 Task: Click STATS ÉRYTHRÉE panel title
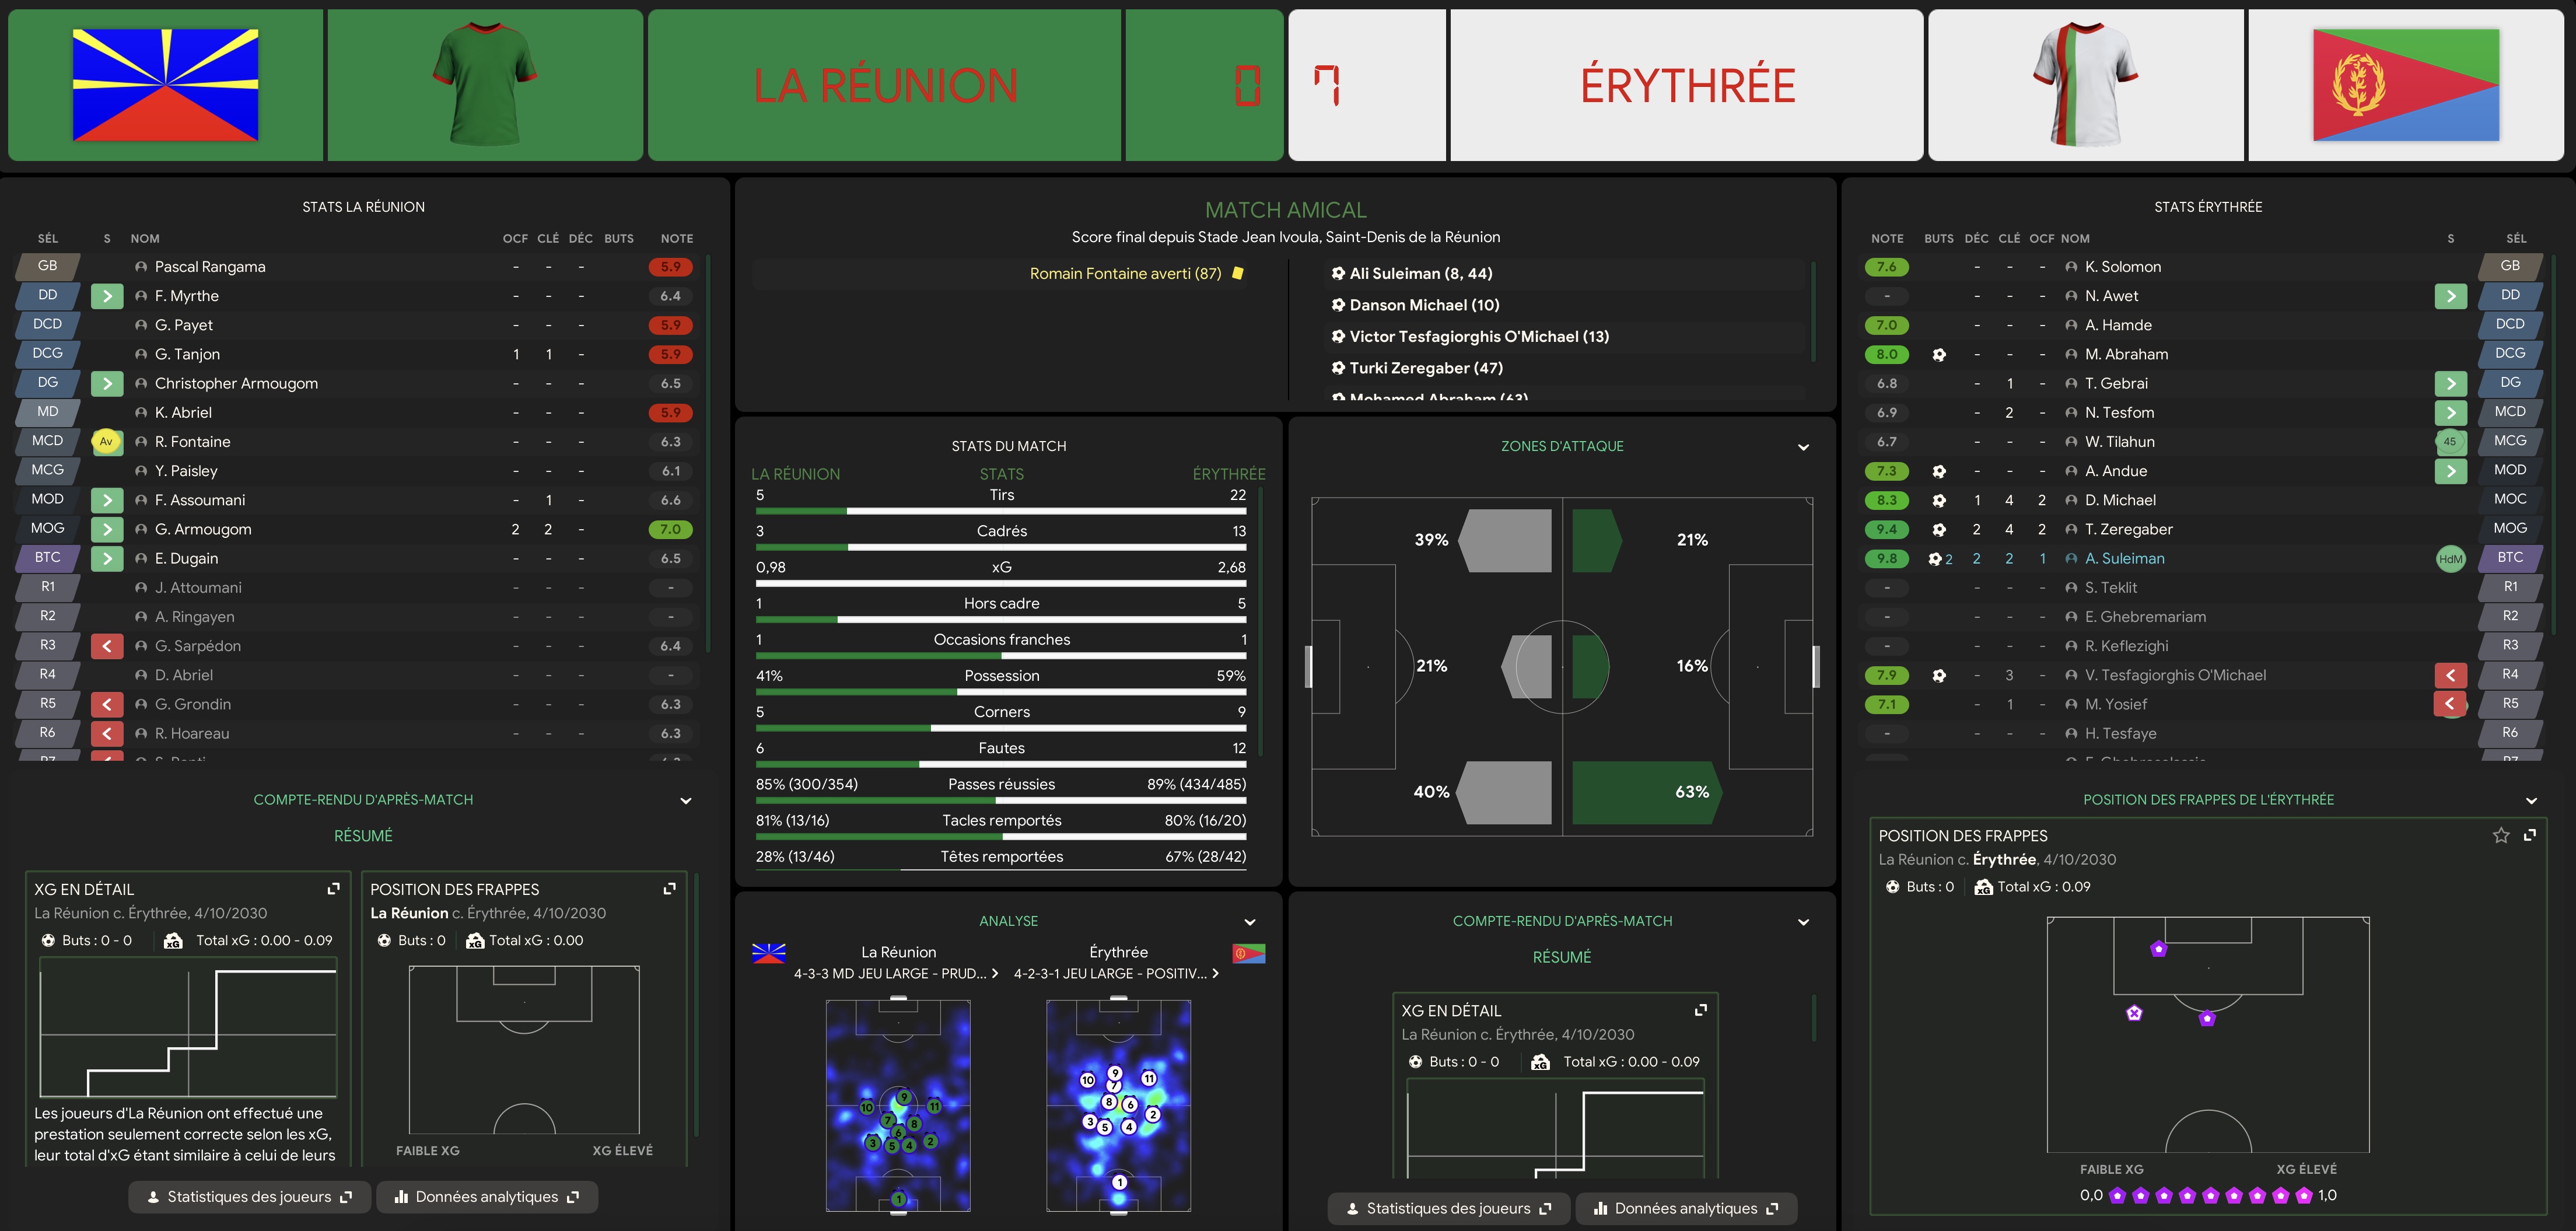2208,207
